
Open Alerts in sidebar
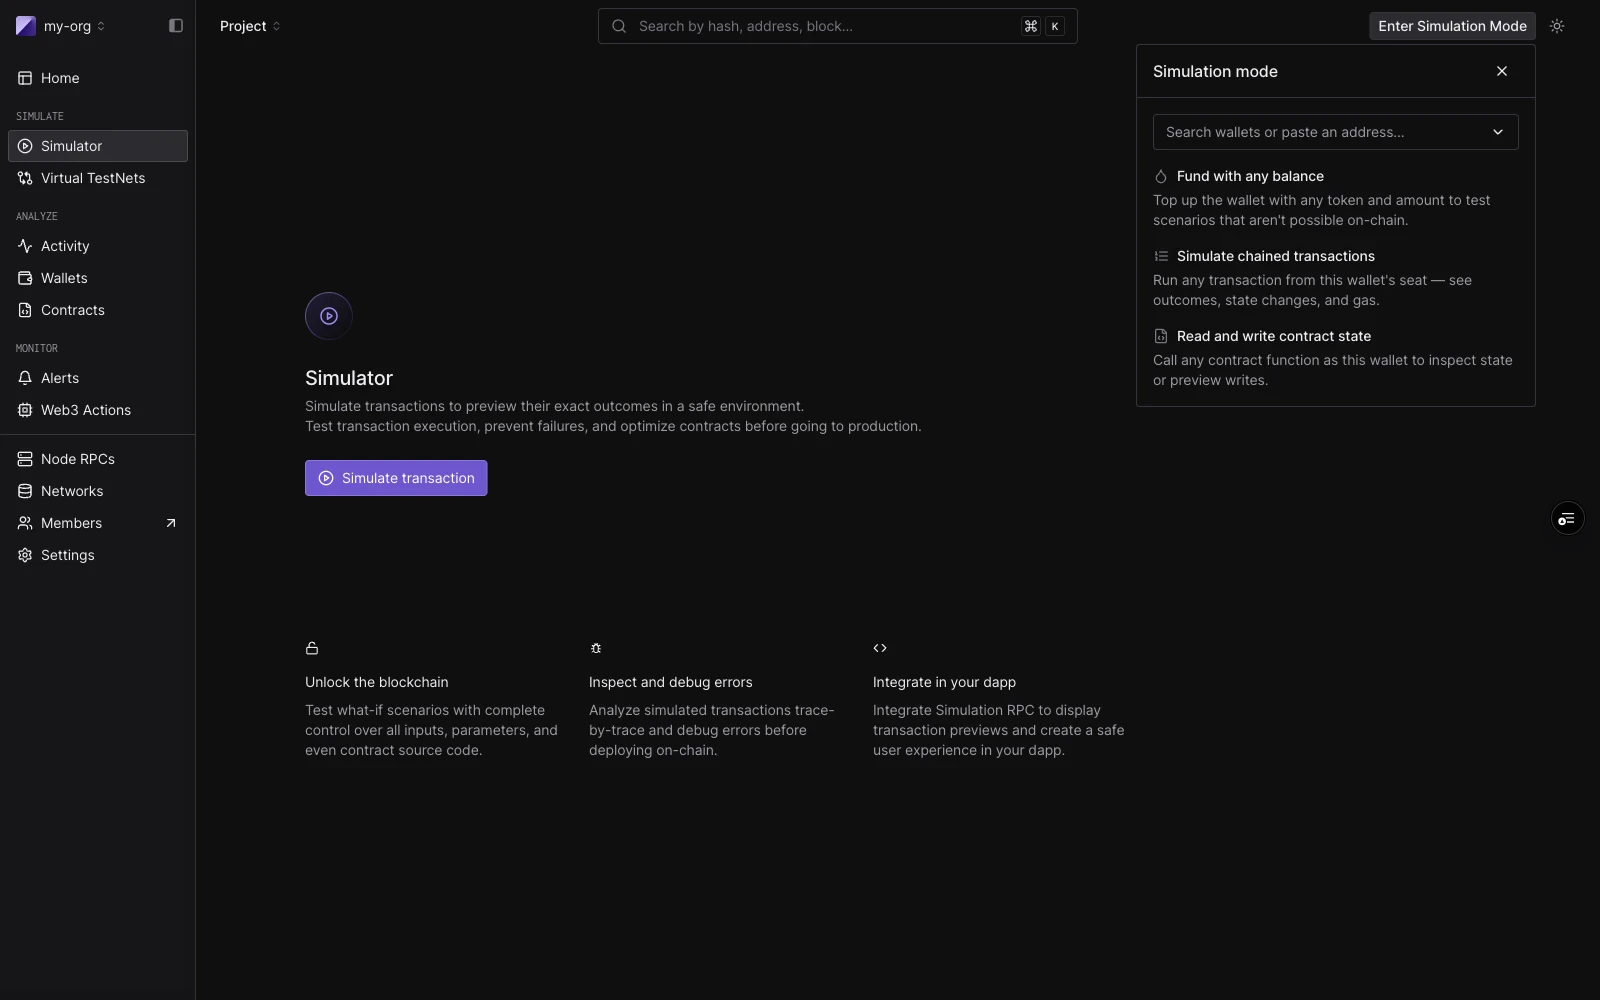tap(98, 378)
